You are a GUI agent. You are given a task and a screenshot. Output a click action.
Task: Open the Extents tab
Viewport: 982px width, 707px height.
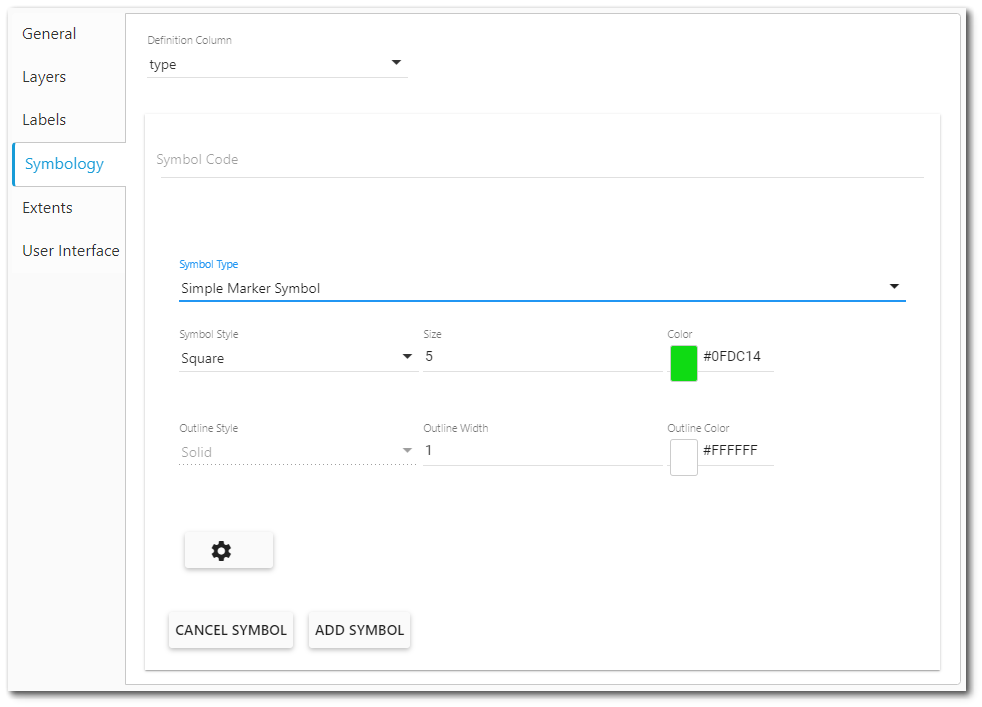[x=47, y=207]
